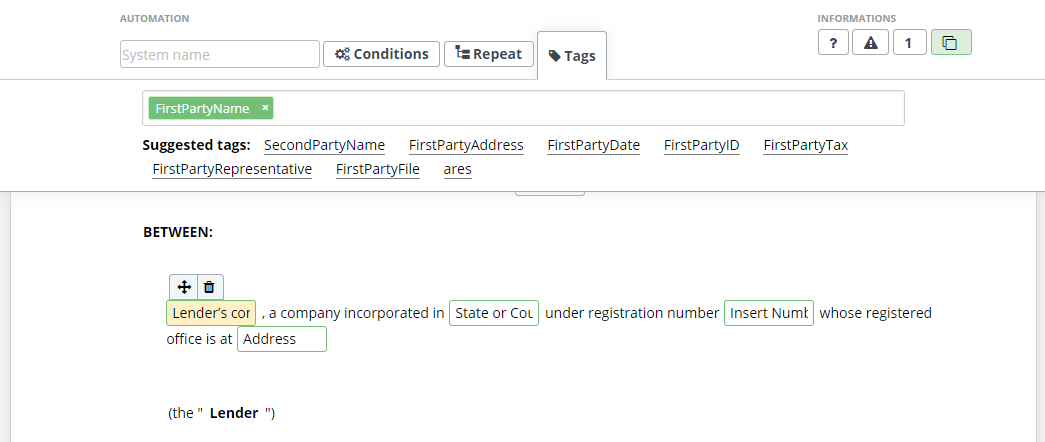Remove the FirstPartyName tag with the x

click(265, 107)
